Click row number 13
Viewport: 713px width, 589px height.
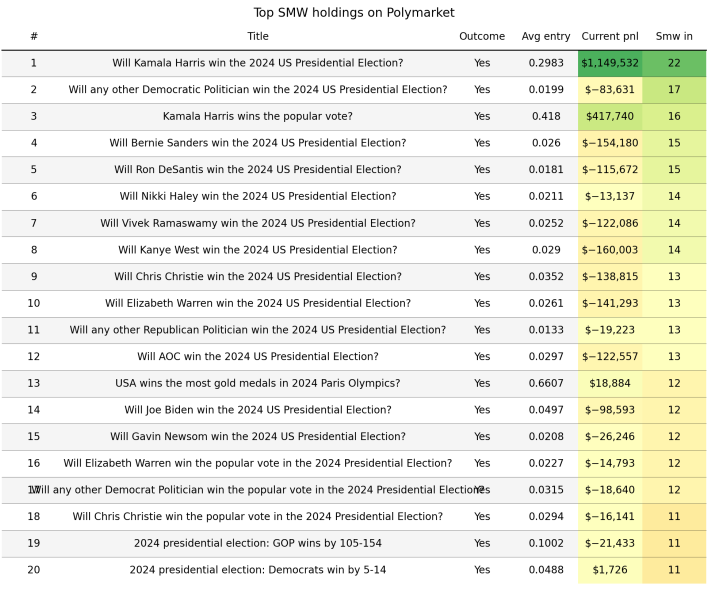click(x=34, y=383)
